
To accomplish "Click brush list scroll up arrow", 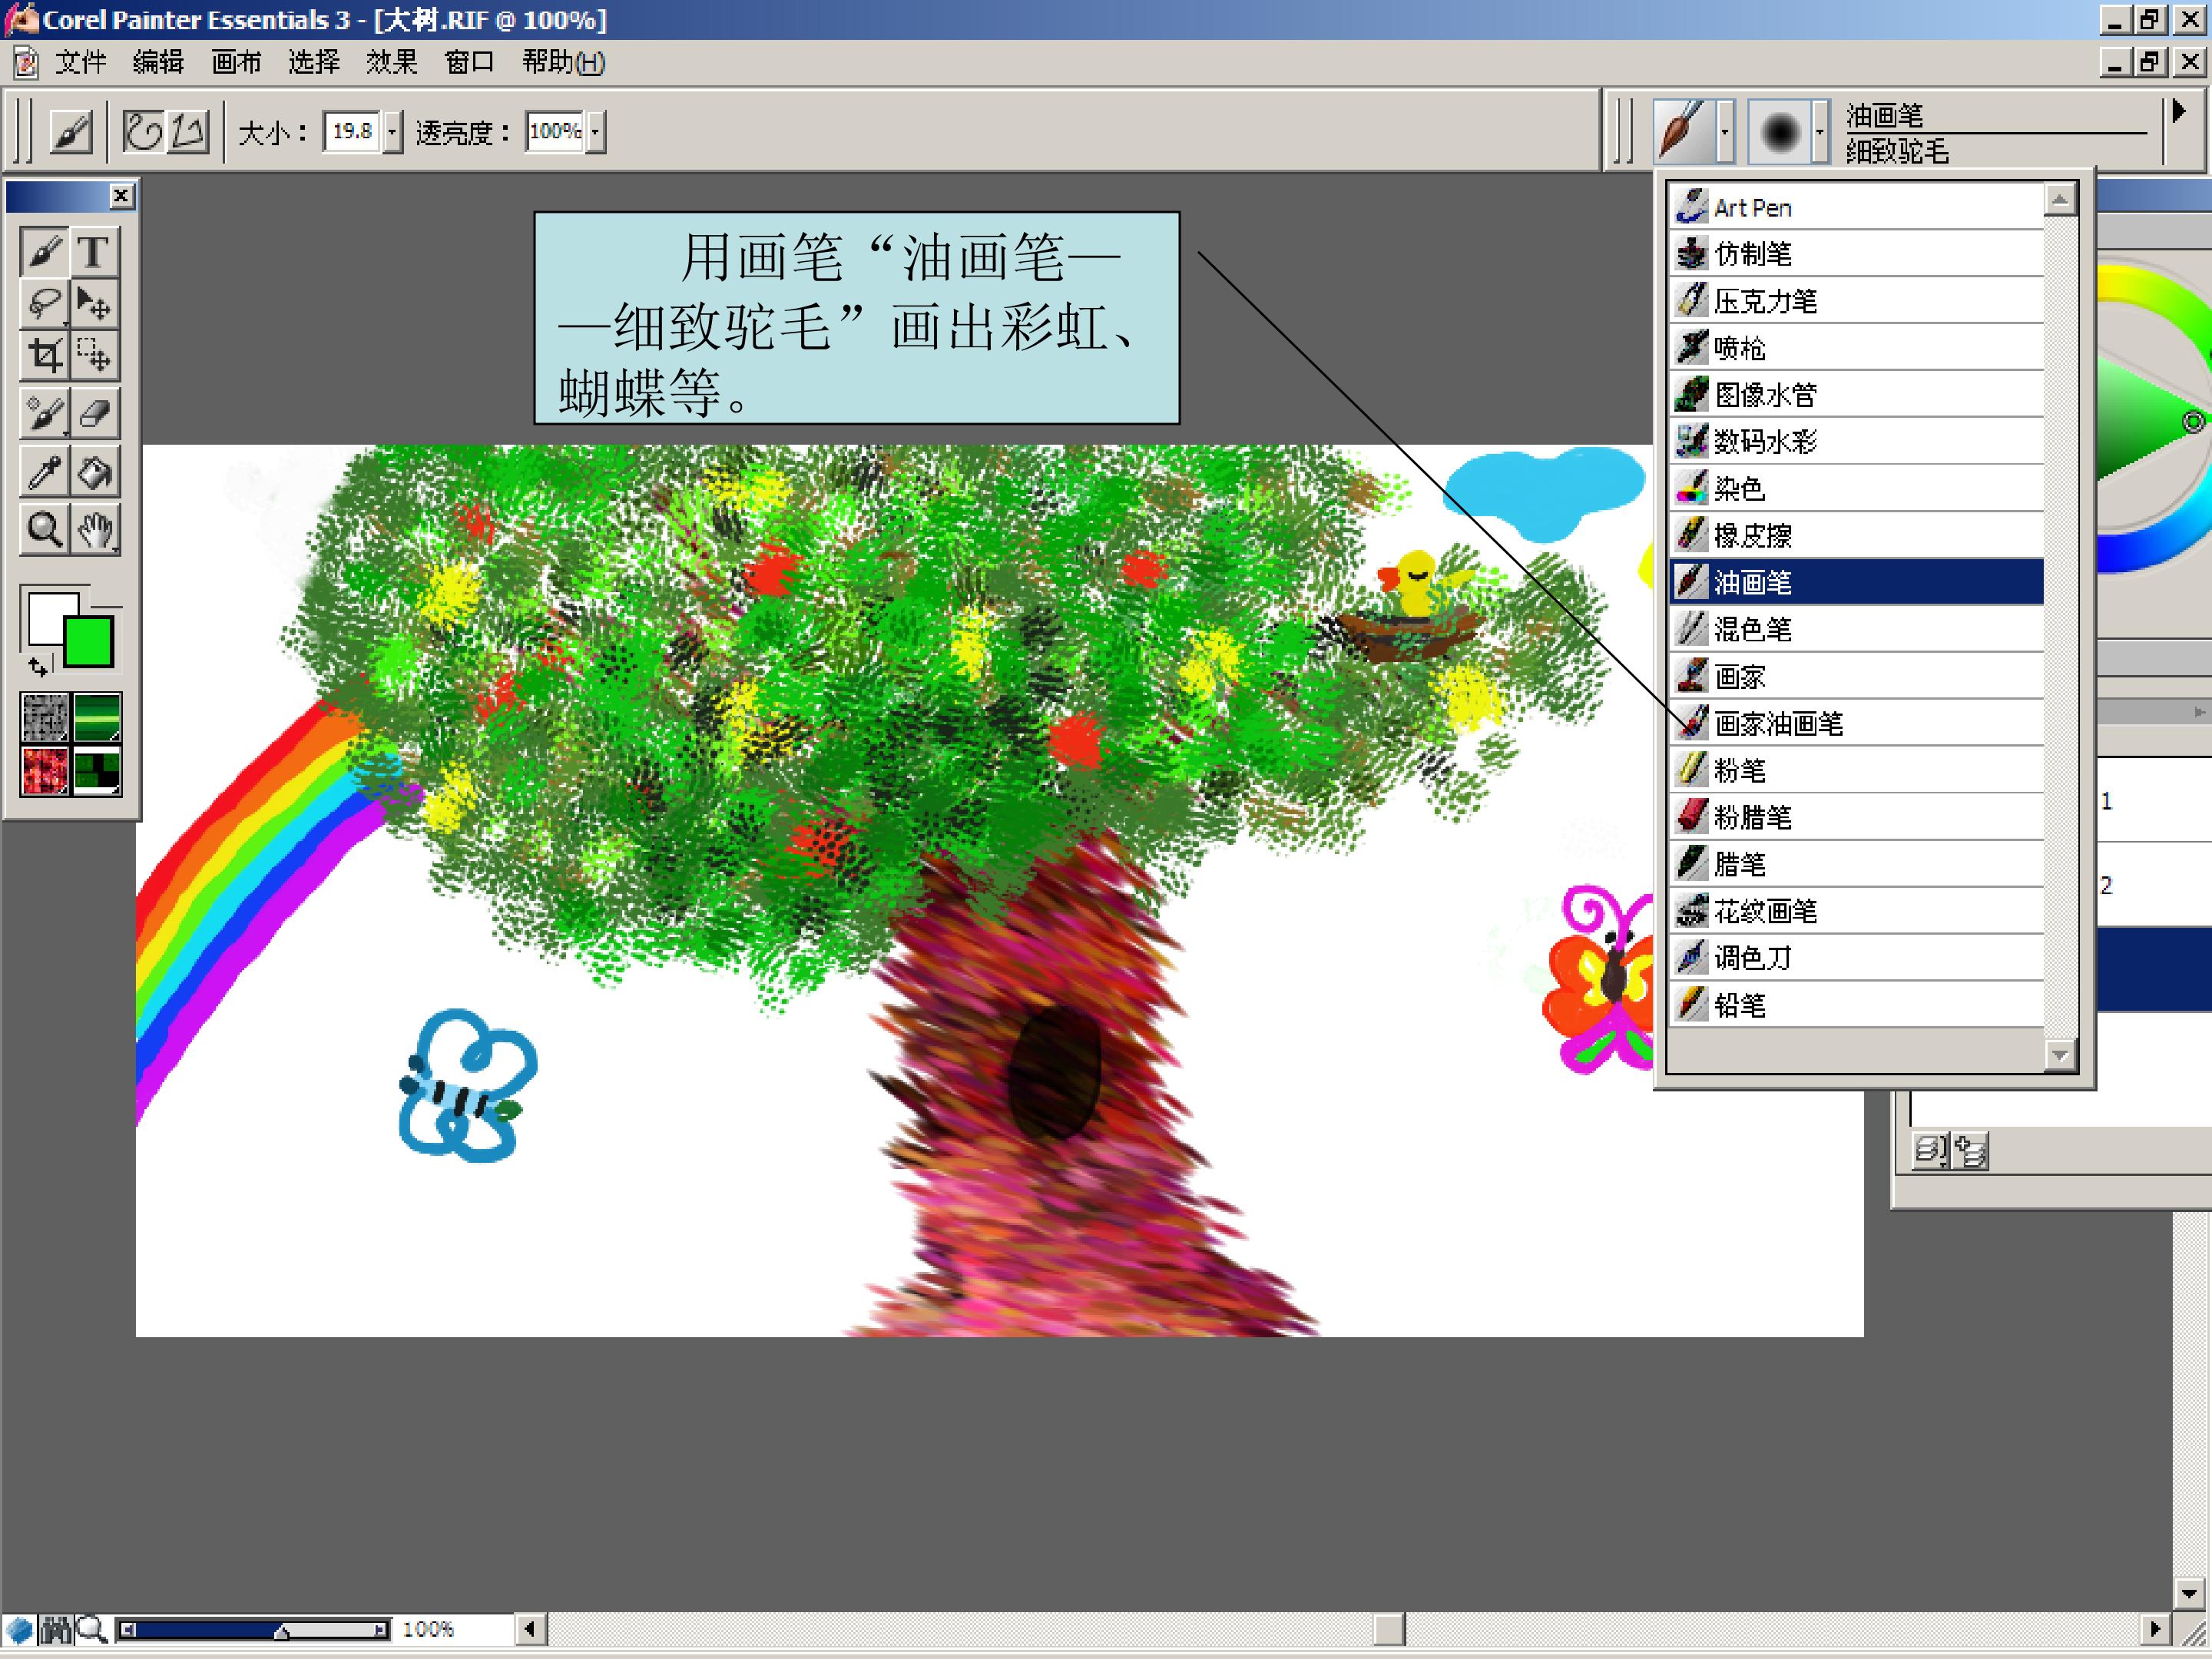I will pyautogui.click(x=2060, y=200).
